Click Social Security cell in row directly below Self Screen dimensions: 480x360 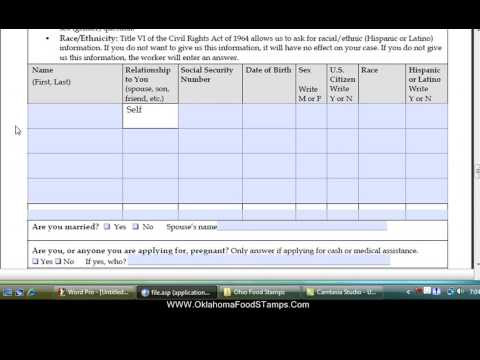coord(210,141)
